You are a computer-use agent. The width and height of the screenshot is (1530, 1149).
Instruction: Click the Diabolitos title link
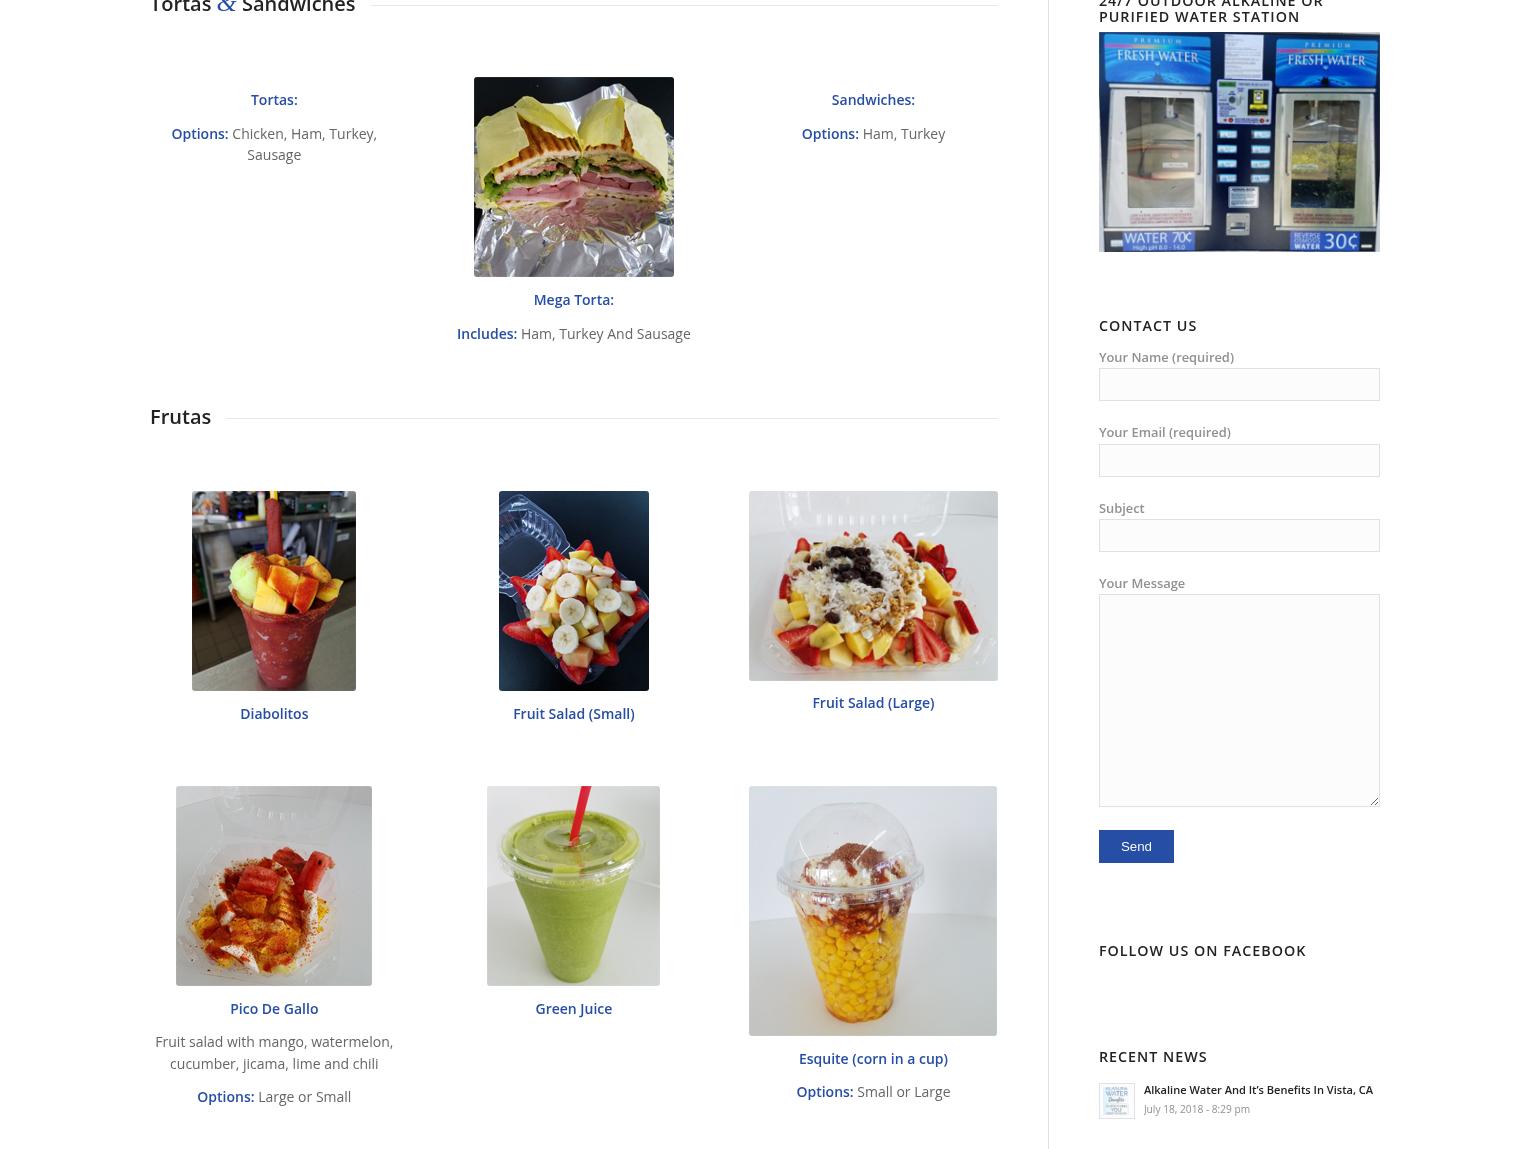pyautogui.click(x=274, y=714)
